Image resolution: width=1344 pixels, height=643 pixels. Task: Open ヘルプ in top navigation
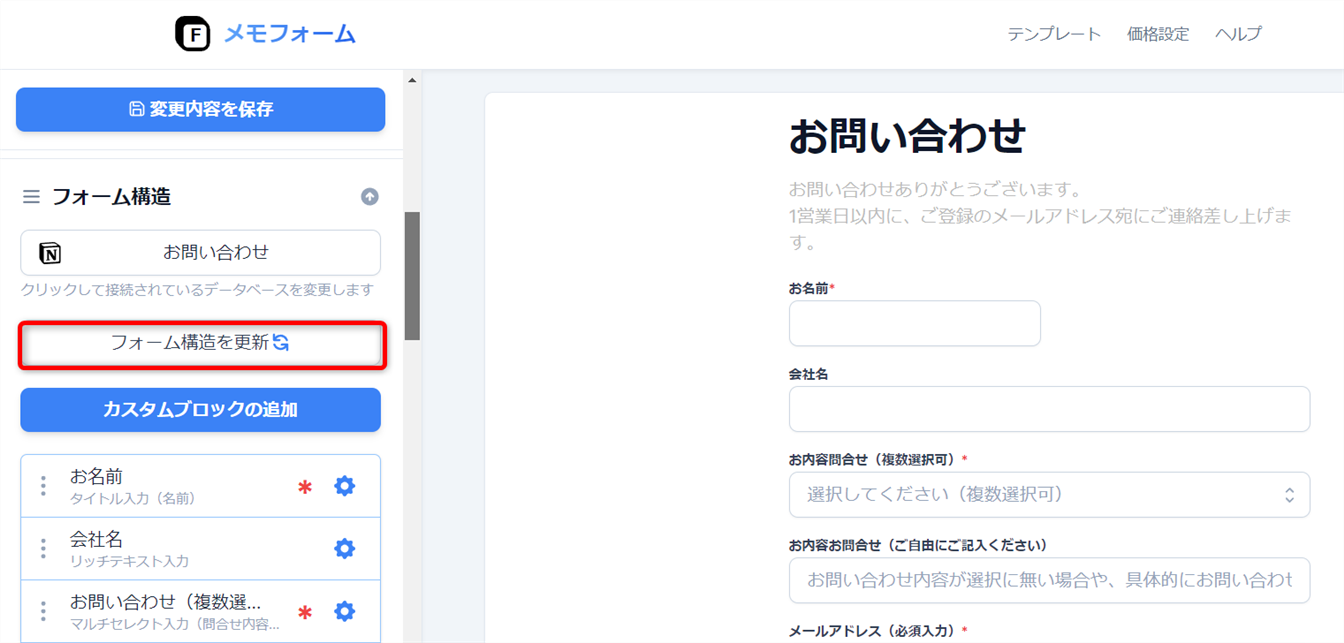pyautogui.click(x=1237, y=34)
